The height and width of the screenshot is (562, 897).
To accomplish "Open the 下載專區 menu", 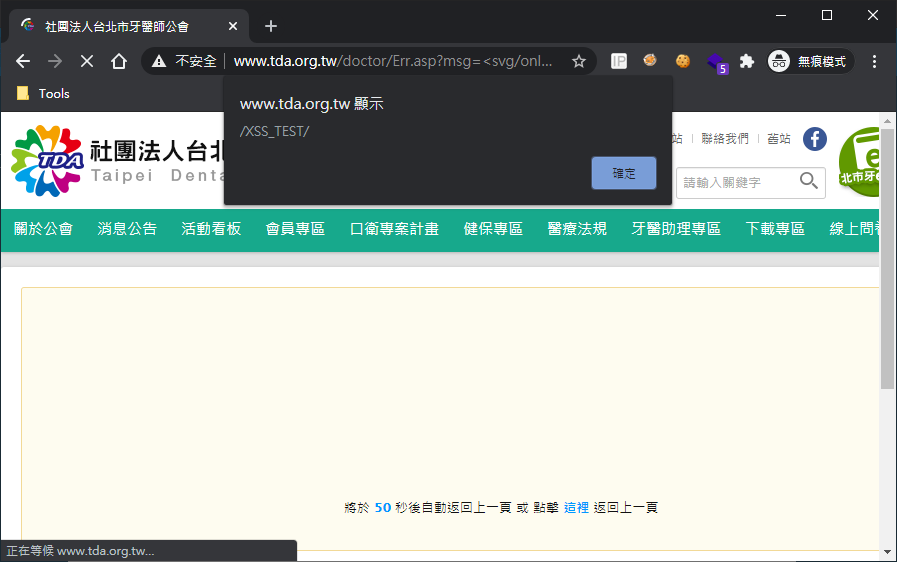I will 775,229.
